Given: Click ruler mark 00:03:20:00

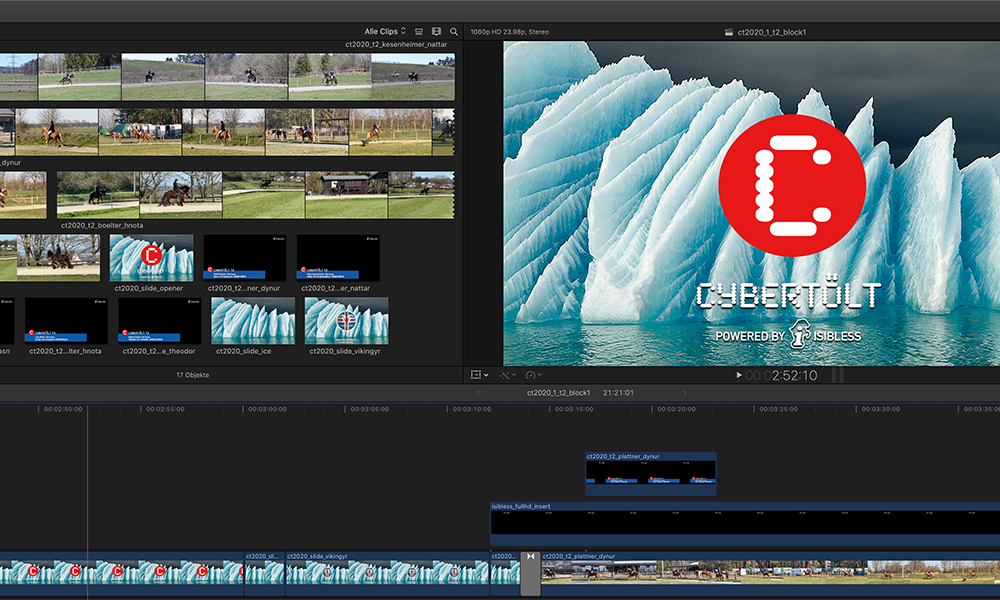Looking at the screenshot, I should pos(676,409).
